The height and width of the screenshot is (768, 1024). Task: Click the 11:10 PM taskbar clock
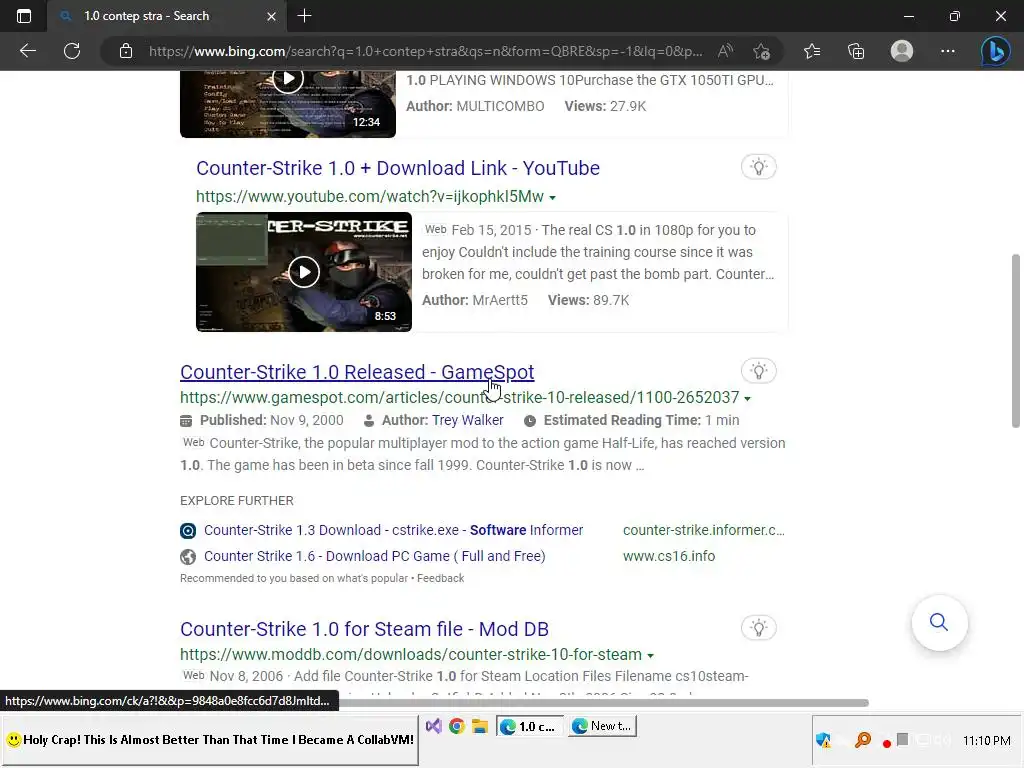tap(986, 741)
